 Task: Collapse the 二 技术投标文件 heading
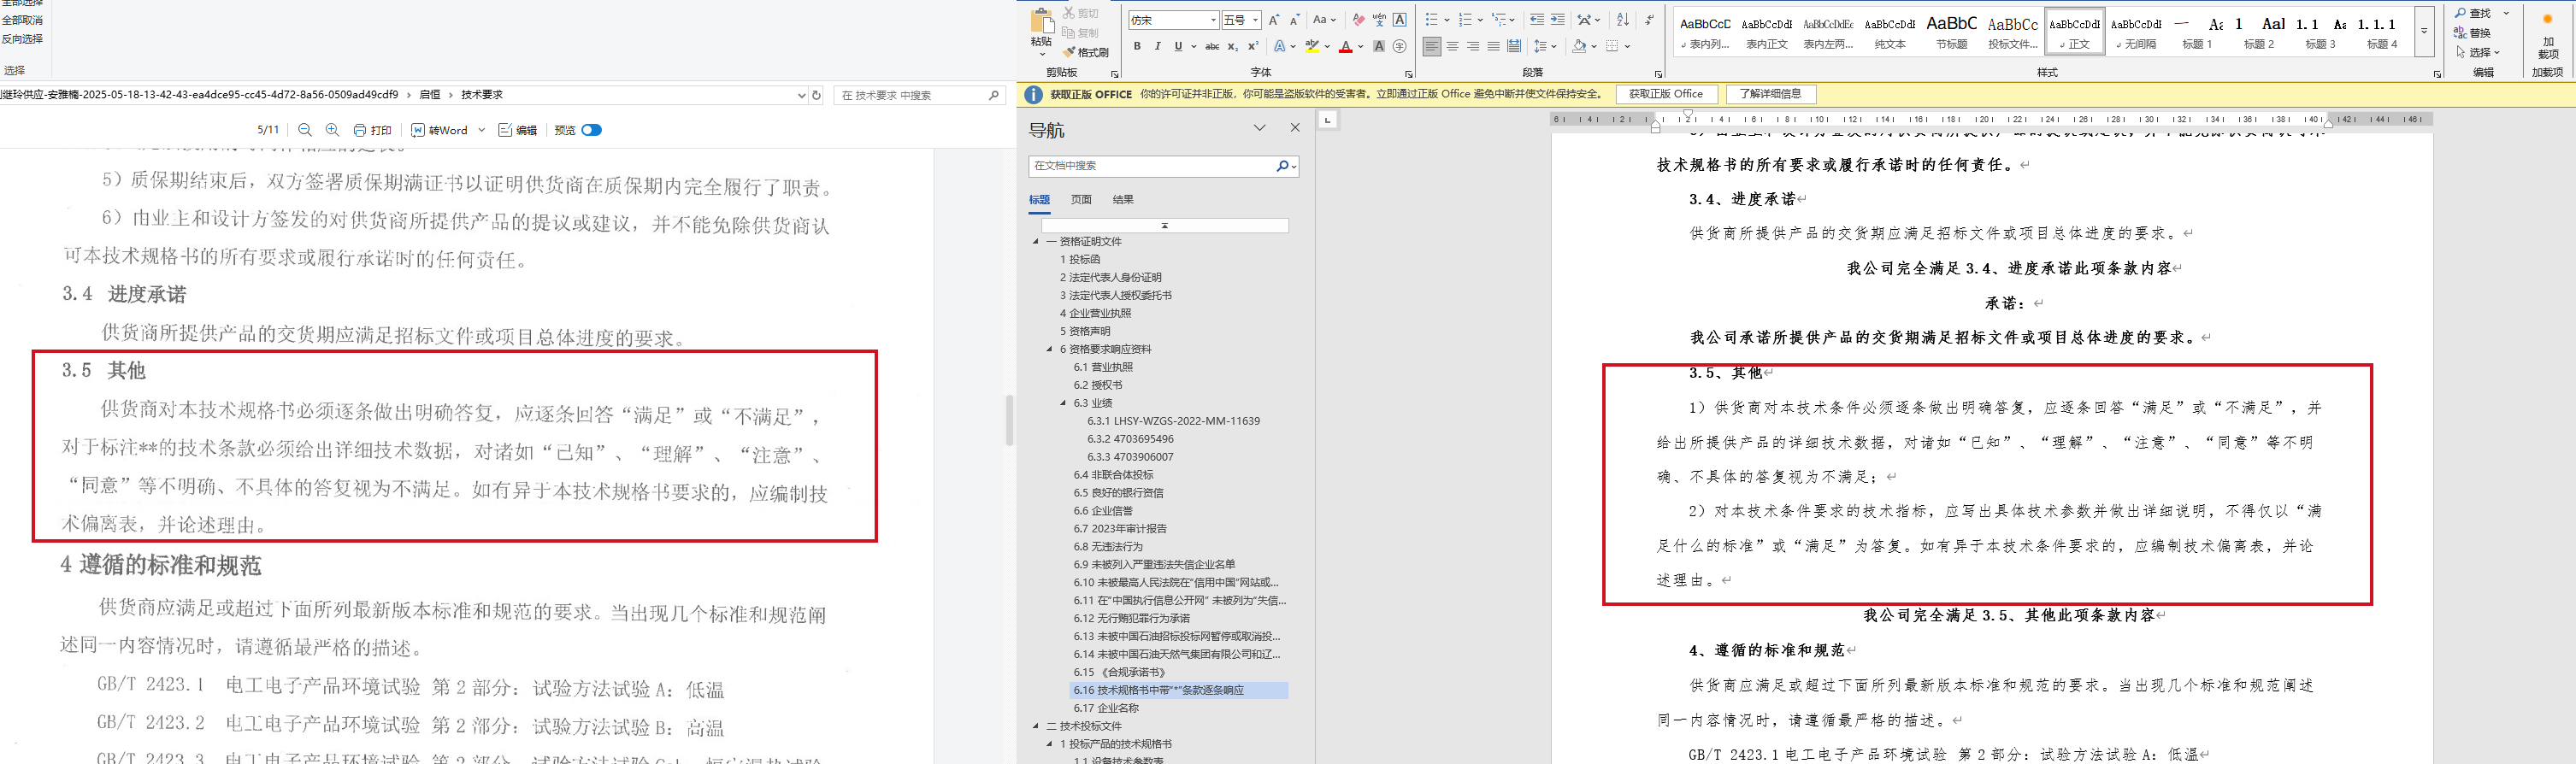[1036, 726]
